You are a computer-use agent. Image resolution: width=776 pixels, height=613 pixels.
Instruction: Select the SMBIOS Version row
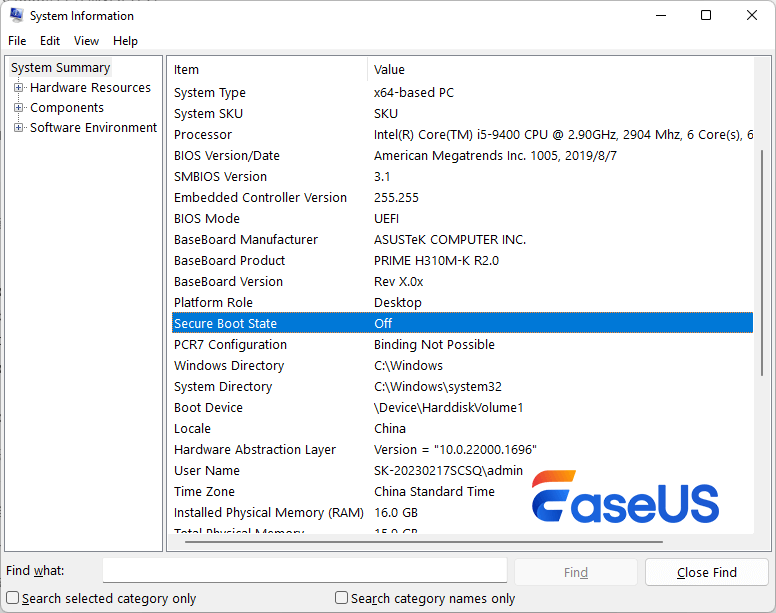tap(462, 177)
